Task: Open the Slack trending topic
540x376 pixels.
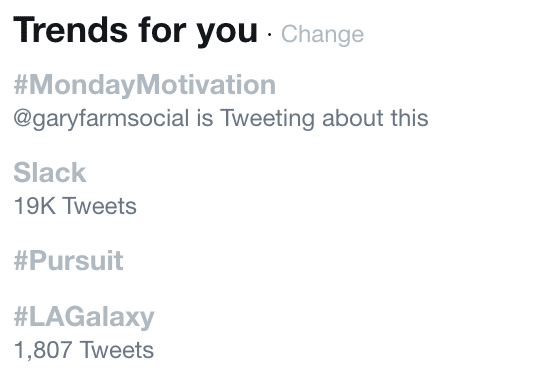Action: click(x=50, y=173)
